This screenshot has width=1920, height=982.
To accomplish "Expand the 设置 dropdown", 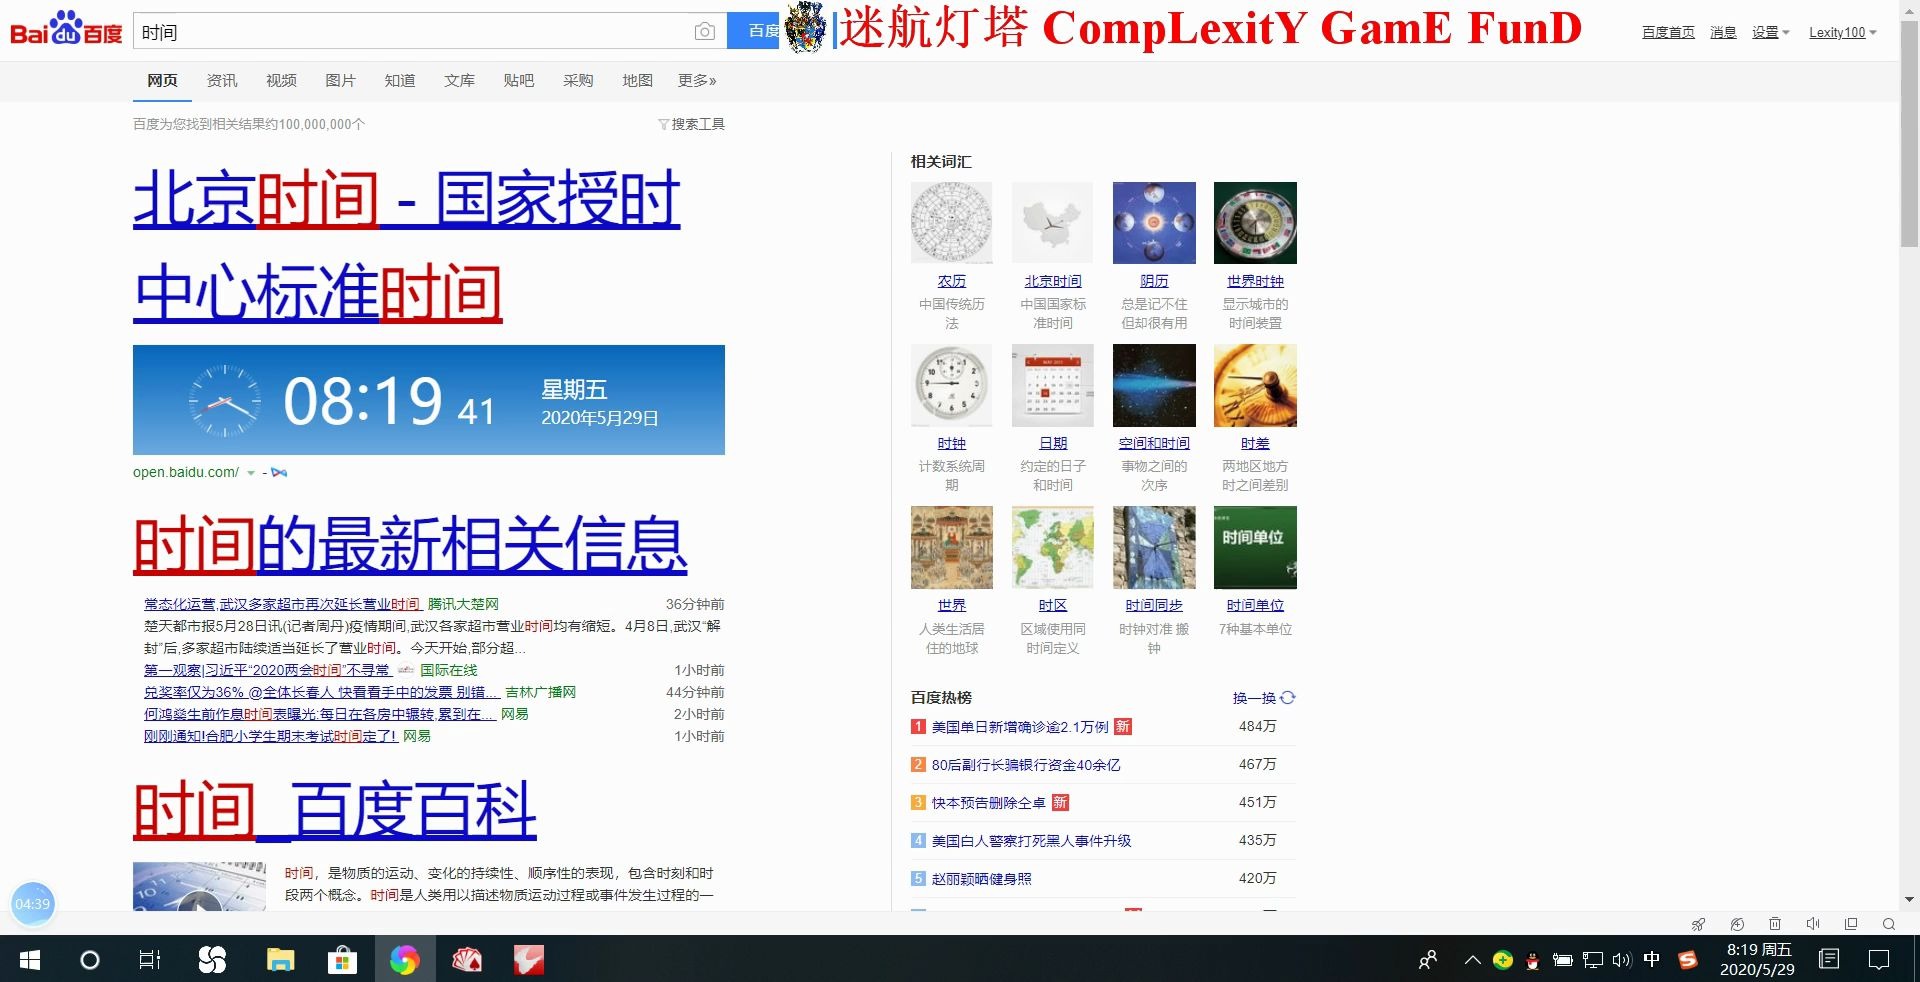I will pos(1770,32).
